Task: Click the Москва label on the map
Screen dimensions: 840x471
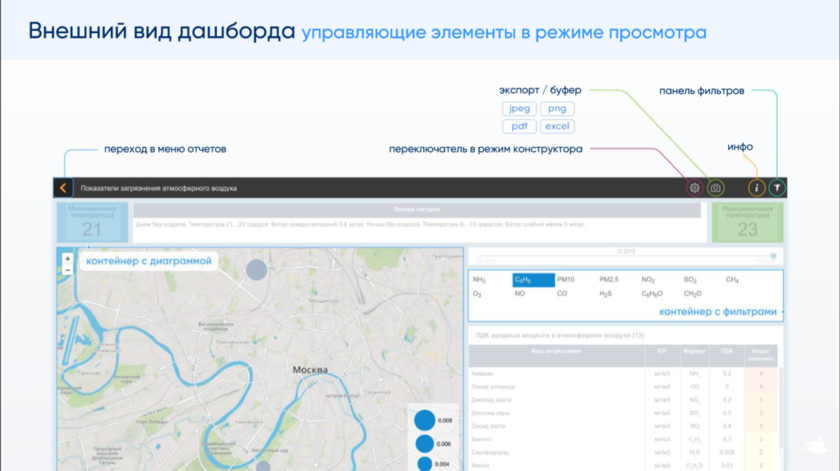Action: [310, 370]
